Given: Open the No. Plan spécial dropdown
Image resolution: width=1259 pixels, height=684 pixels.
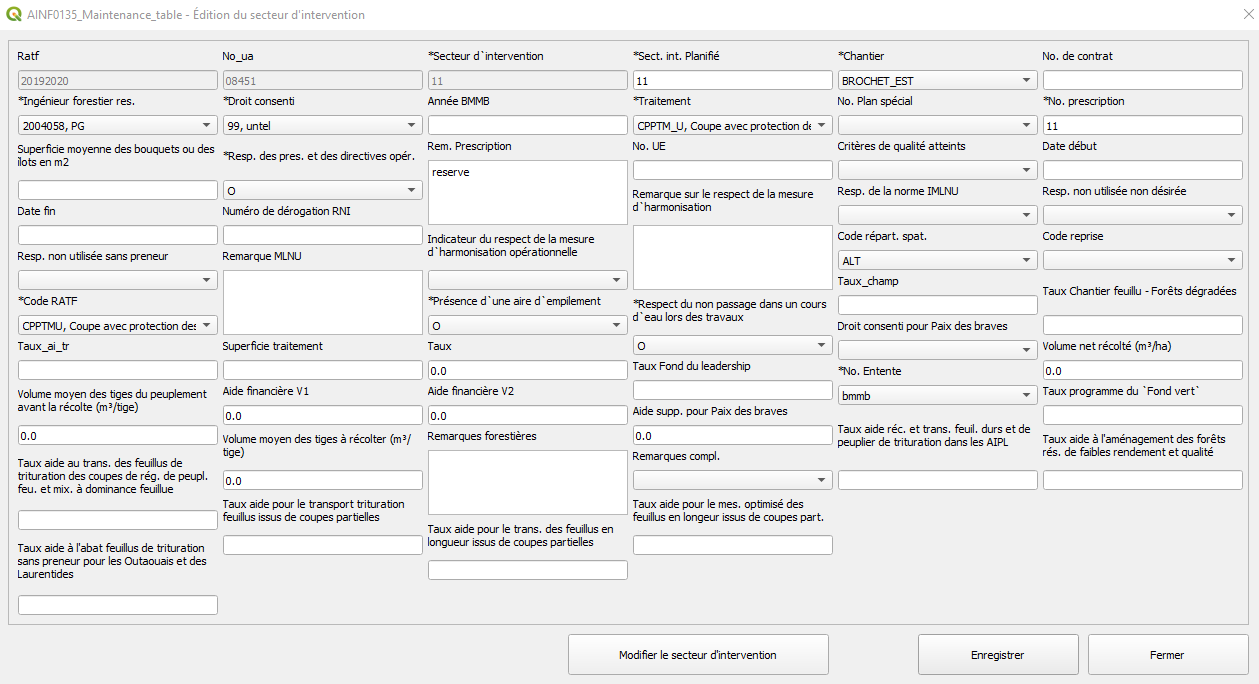Looking at the screenshot, I should click(x=937, y=125).
